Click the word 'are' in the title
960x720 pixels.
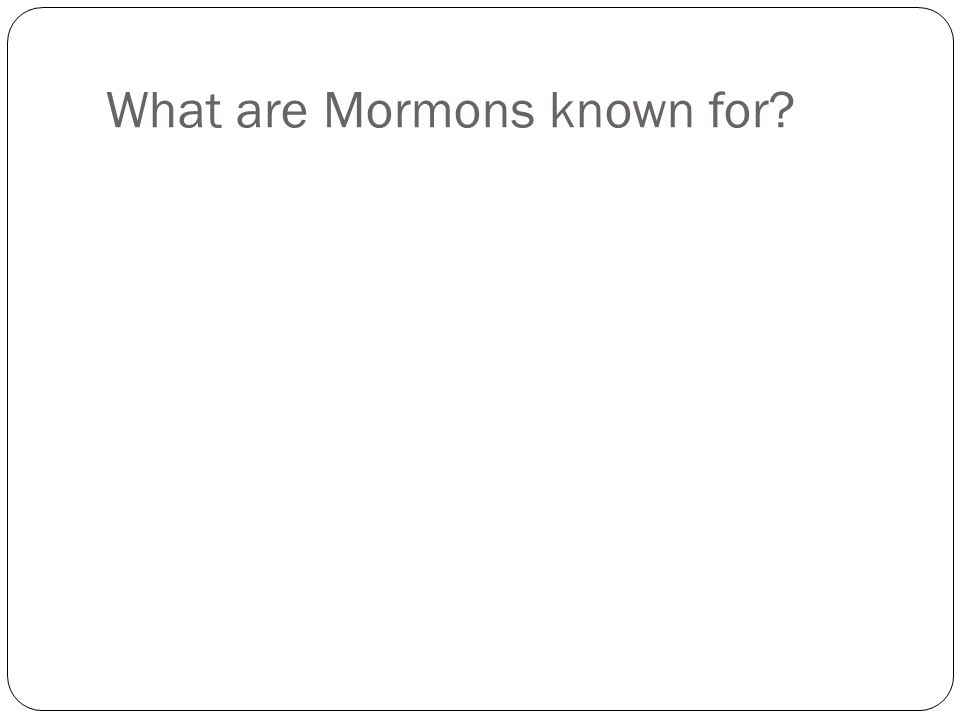click(271, 116)
